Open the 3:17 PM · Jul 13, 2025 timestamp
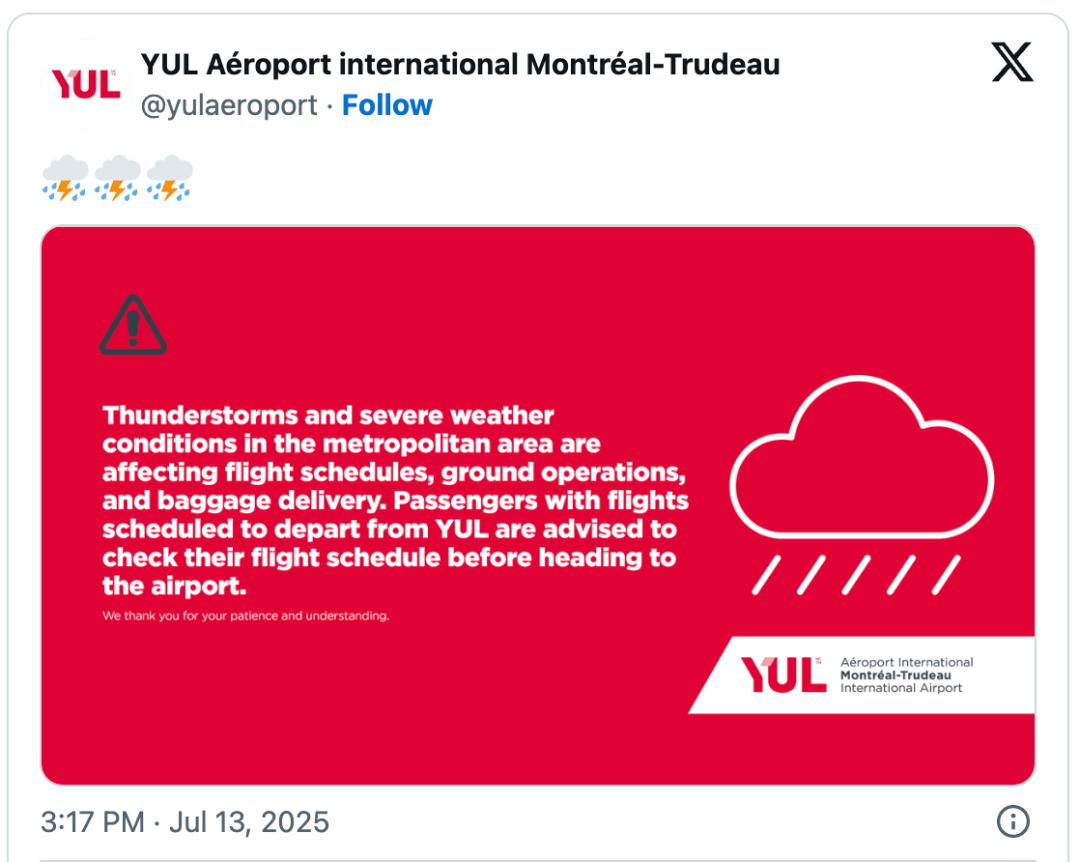Viewport: 1080px width, 862px height. click(185, 822)
